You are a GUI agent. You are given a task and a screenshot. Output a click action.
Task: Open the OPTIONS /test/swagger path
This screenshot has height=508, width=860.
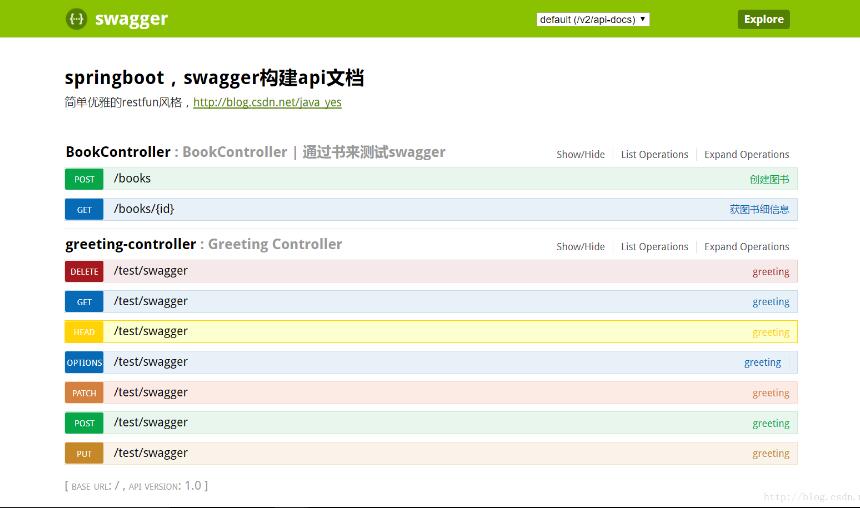point(151,362)
